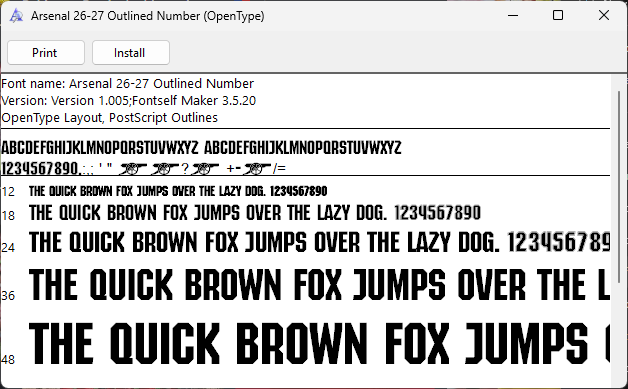Click the cannon glyph after question mark
This screenshot has width=628, height=389.
(205, 169)
